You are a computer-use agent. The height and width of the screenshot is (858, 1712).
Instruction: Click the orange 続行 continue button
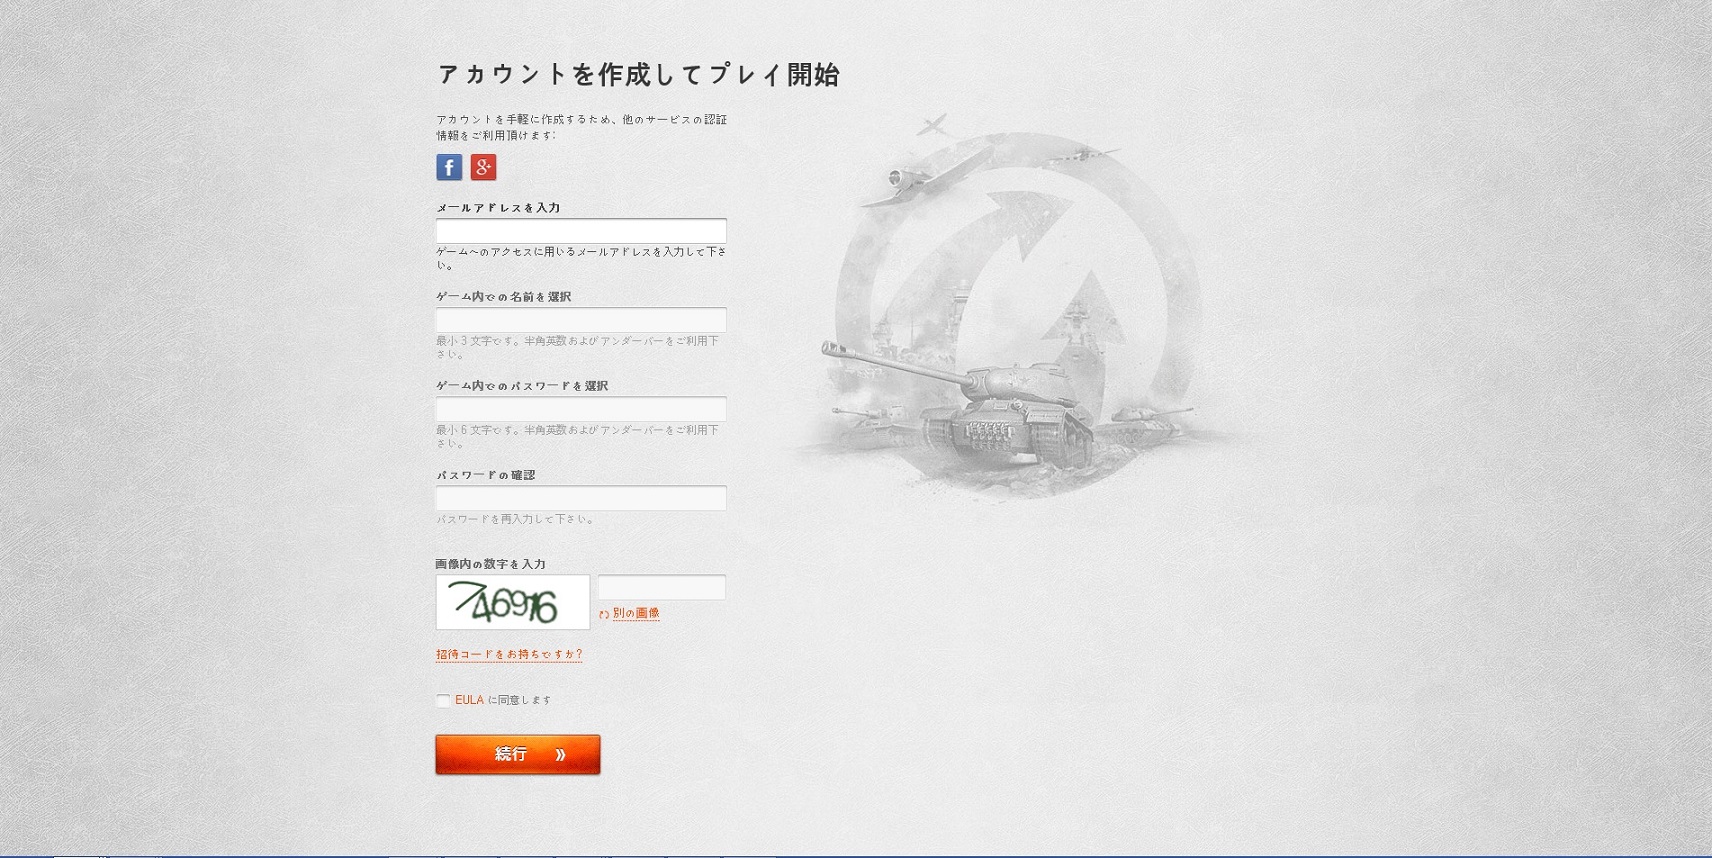[518, 754]
